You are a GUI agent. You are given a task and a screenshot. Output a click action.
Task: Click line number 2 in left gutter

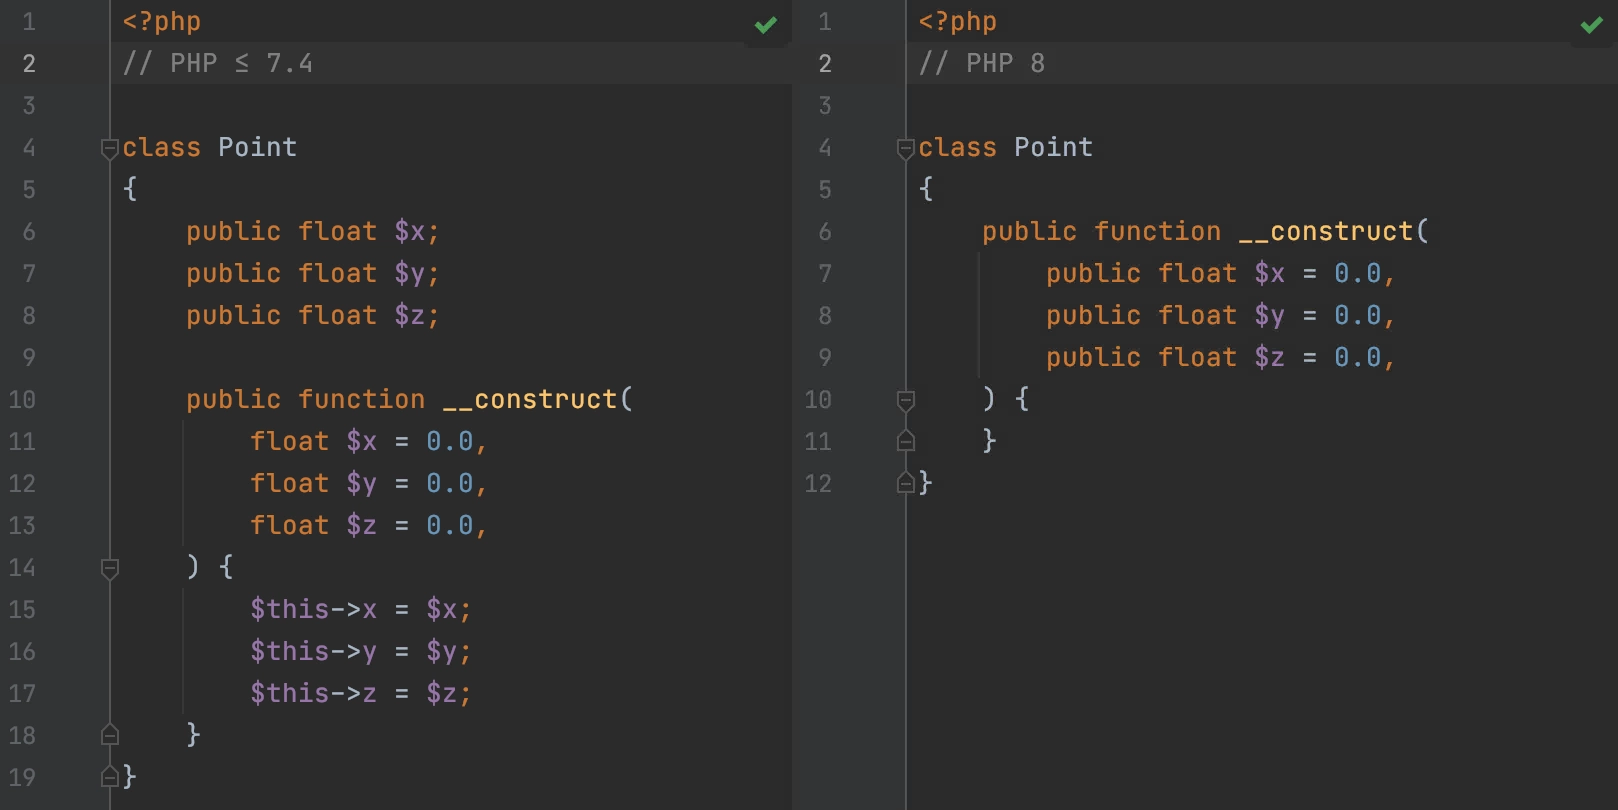click(29, 64)
